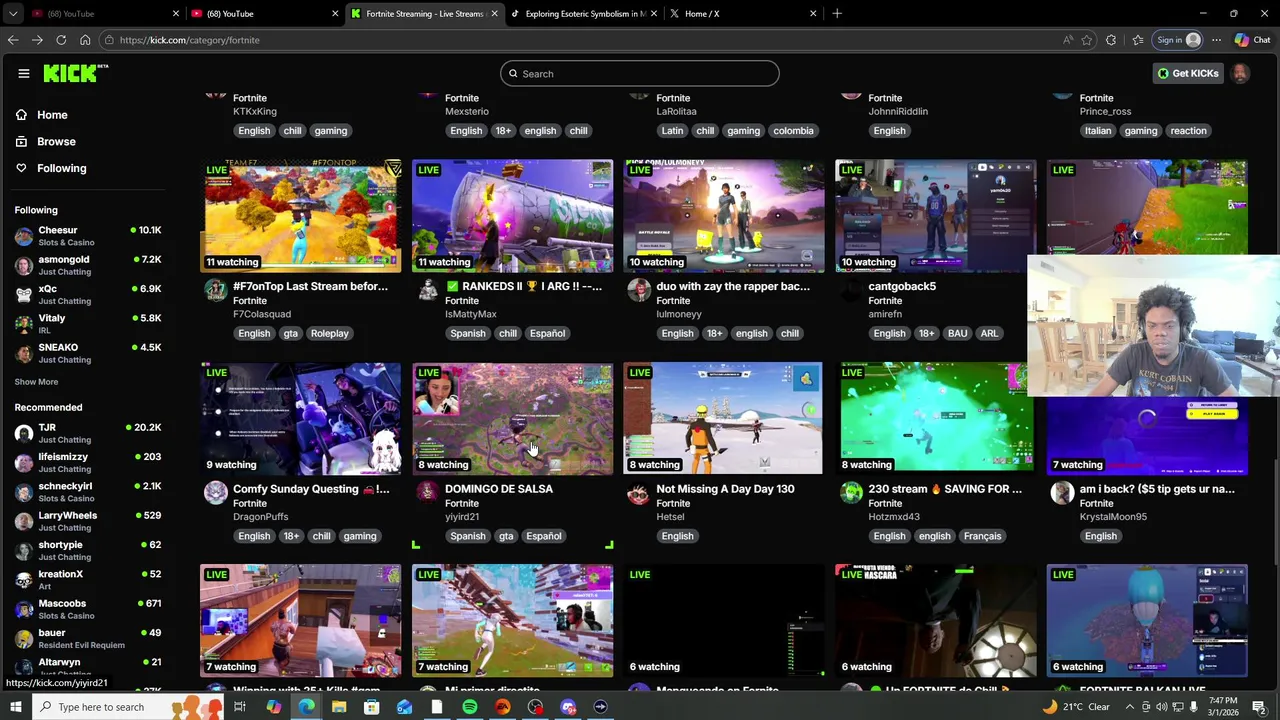Open the Windows Start menu
This screenshot has width=1280, height=720.
pyautogui.click(x=15, y=707)
